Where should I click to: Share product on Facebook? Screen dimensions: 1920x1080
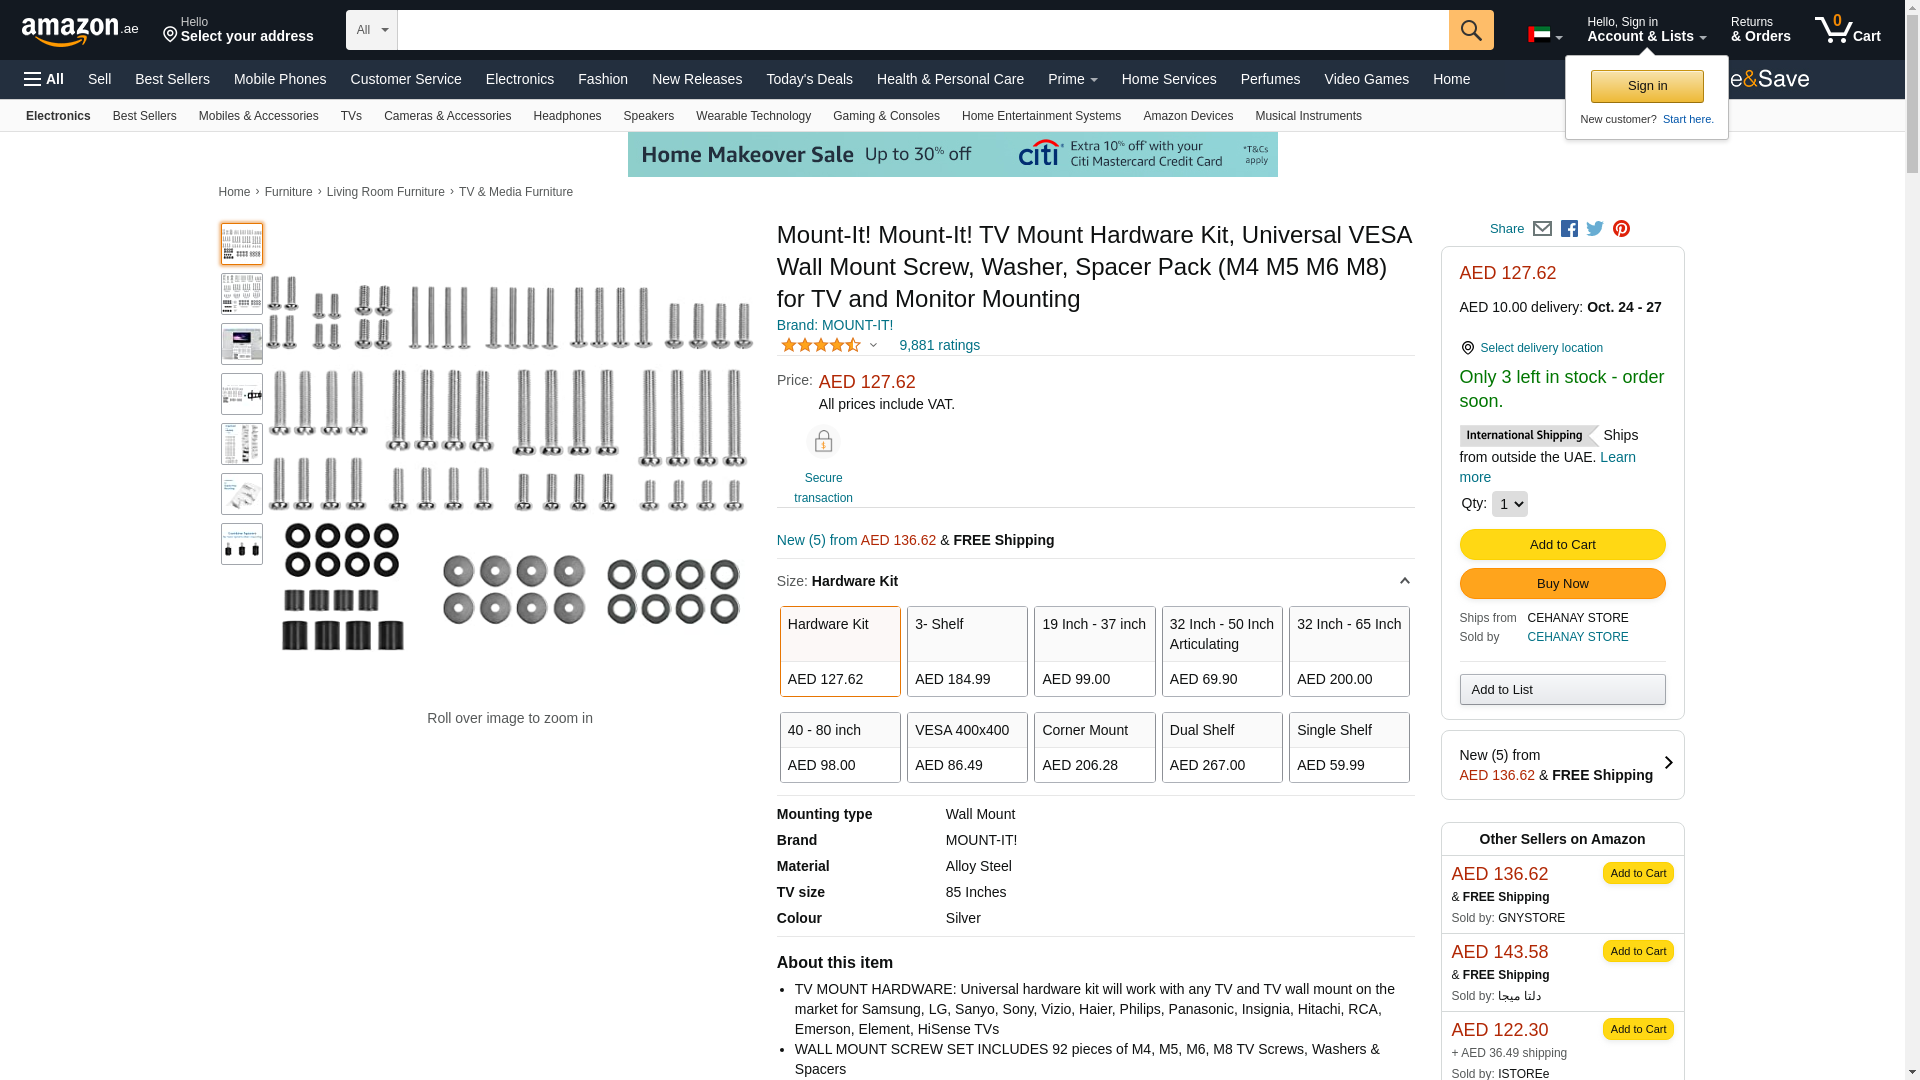tap(1569, 229)
